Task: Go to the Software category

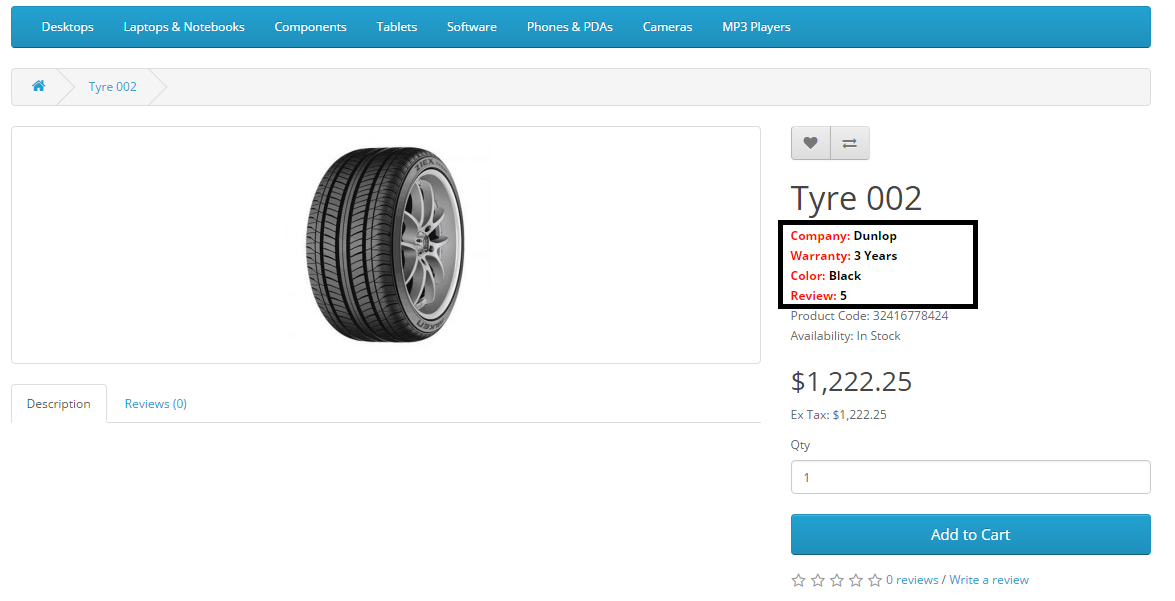Action: click(472, 27)
